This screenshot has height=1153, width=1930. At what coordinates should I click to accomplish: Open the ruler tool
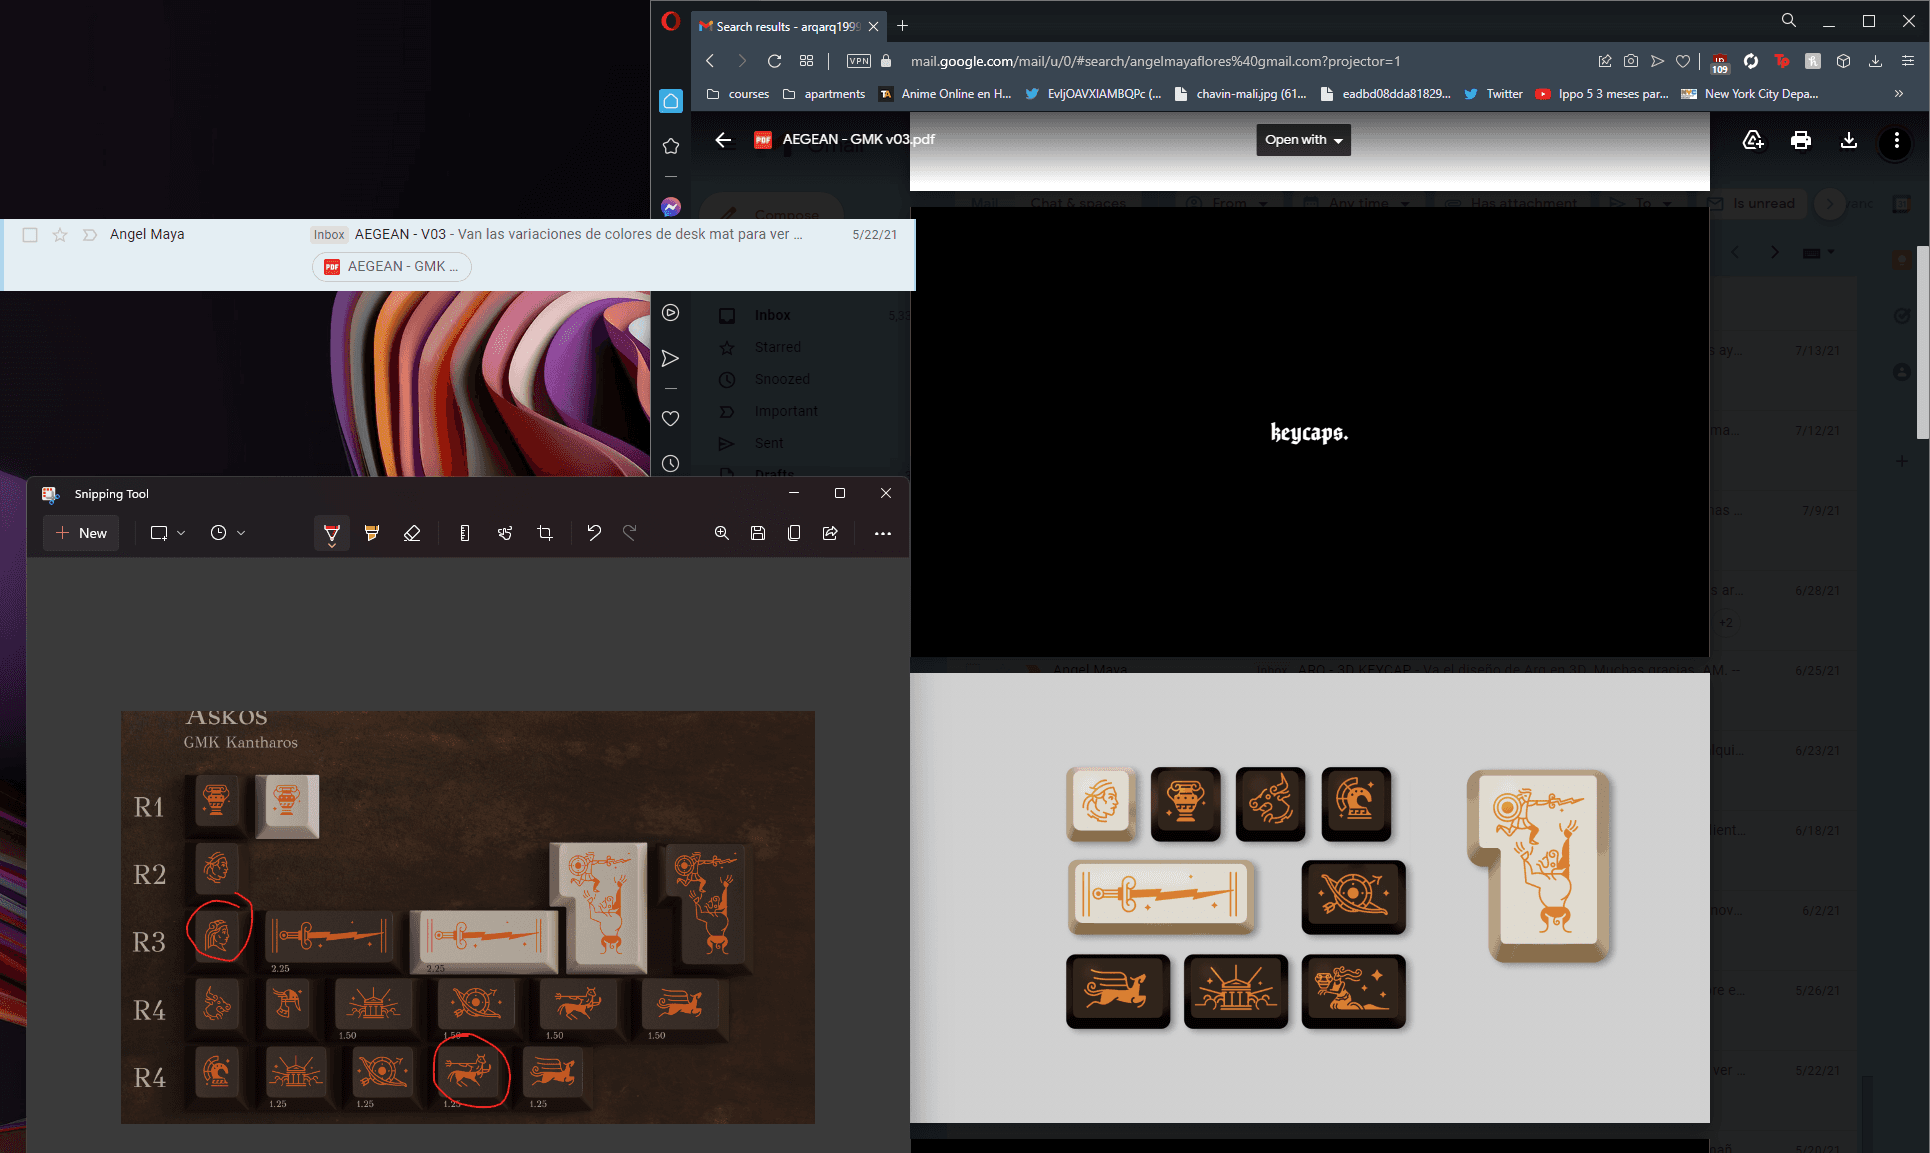pyautogui.click(x=464, y=533)
